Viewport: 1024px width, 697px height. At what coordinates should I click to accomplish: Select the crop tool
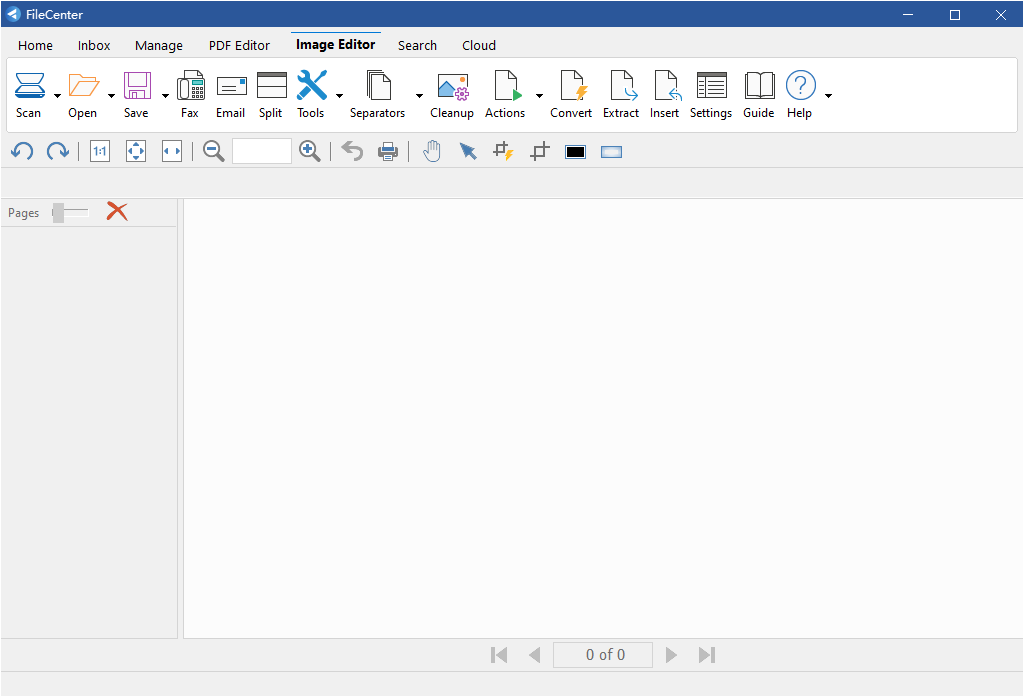coord(539,152)
